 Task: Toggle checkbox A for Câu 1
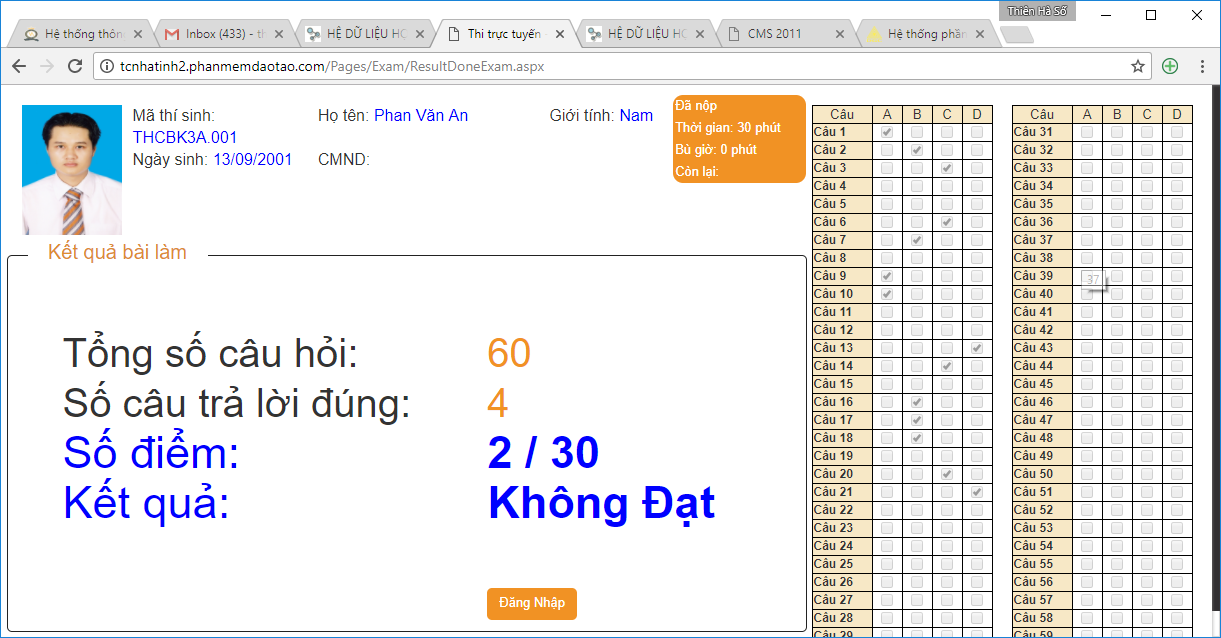(887, 132)
